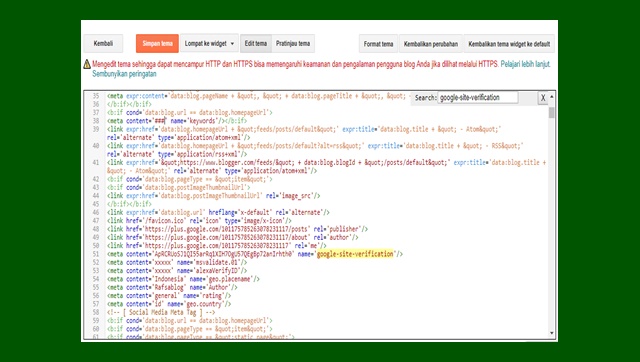Click 'image_src' rel on line 44
The height and width of the screenshot is (362, 640).
[x=297, y=196]
